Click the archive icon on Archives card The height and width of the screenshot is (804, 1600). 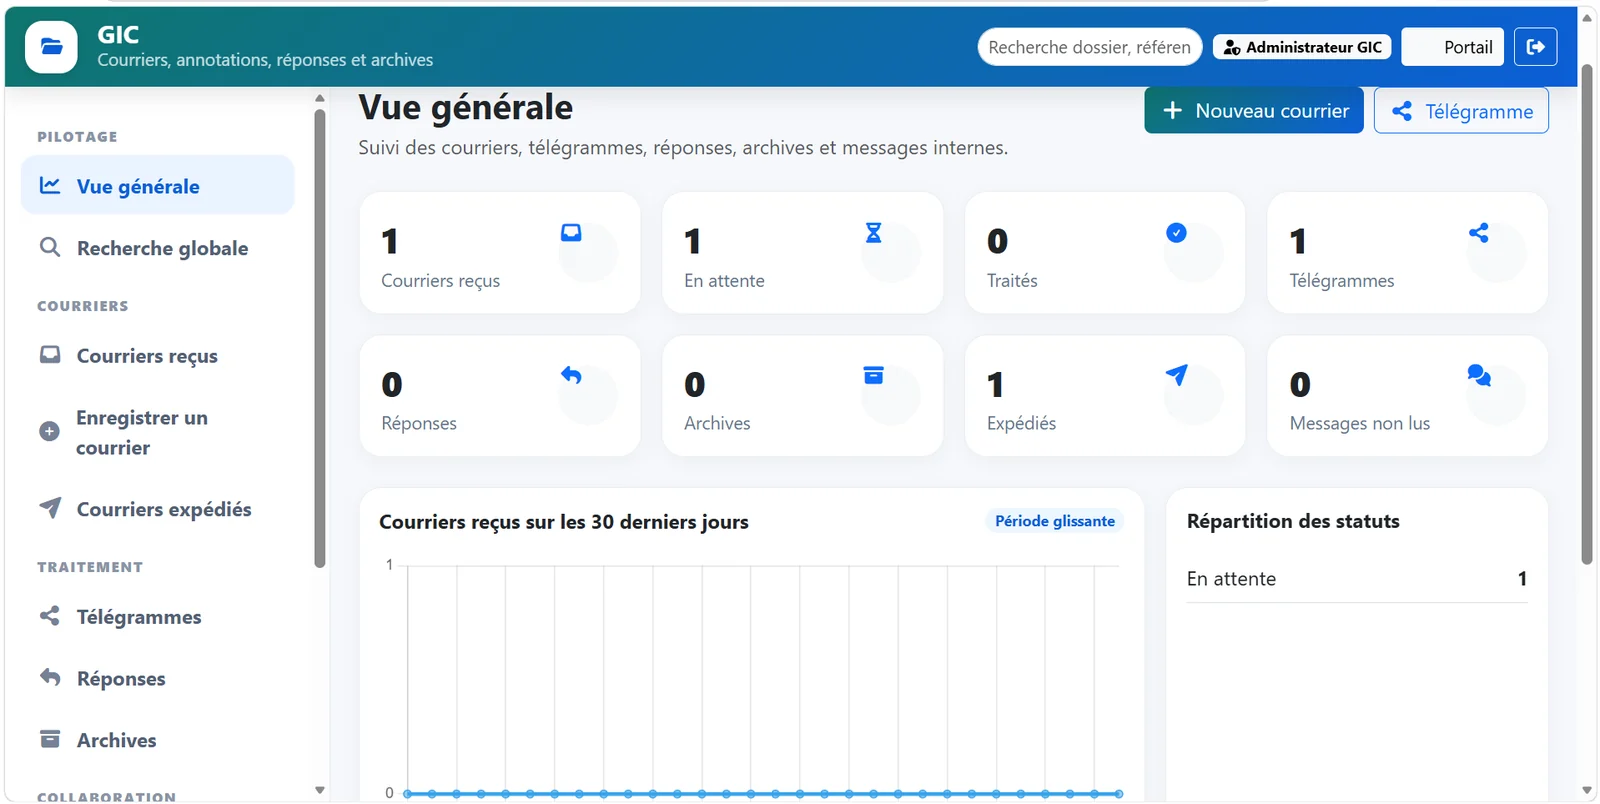pyautogui.click(x=874, y=375)
